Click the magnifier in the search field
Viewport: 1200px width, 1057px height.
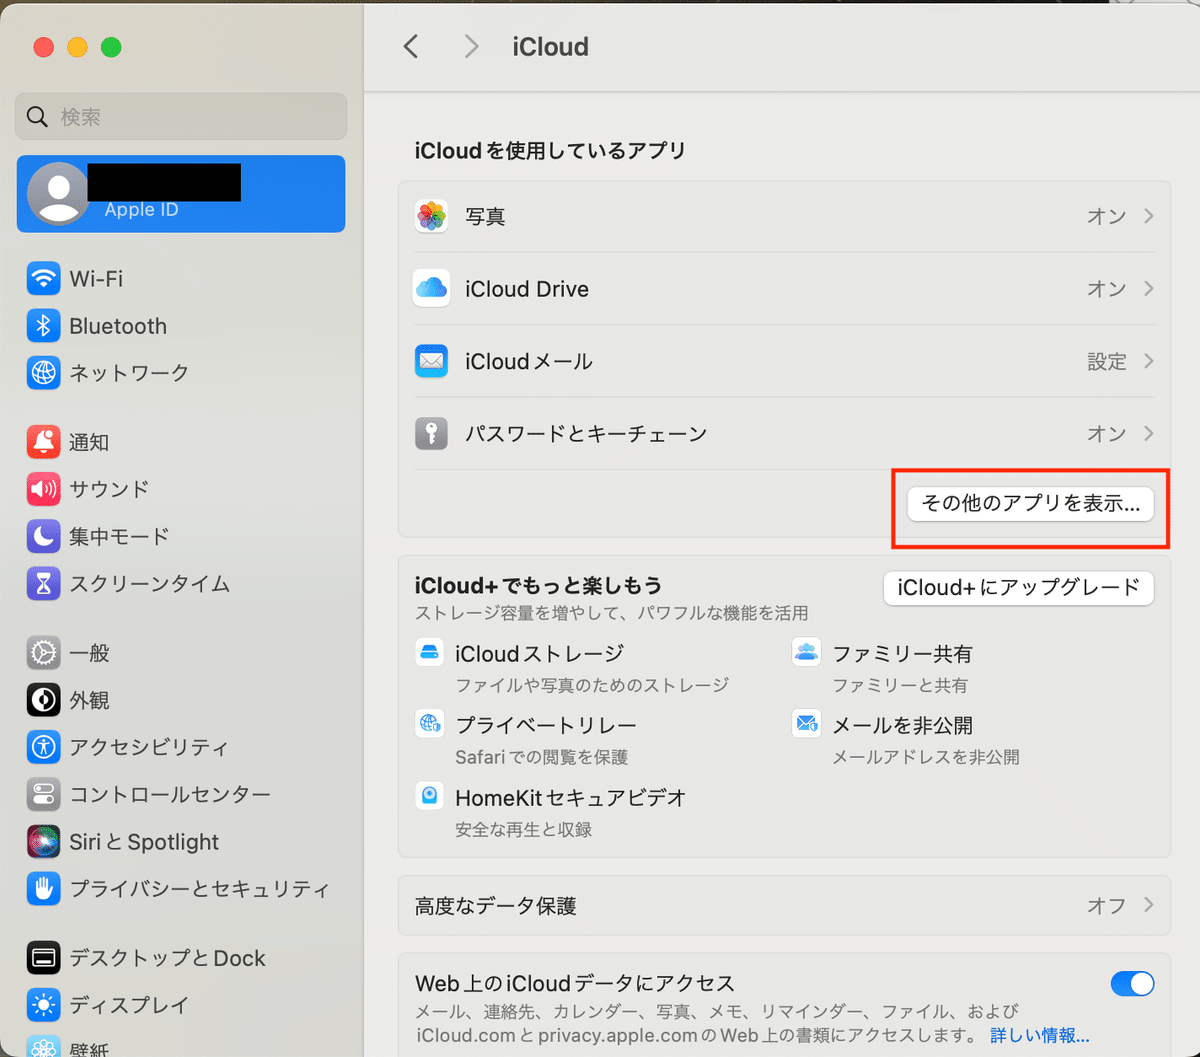click(x=38, y=117)
